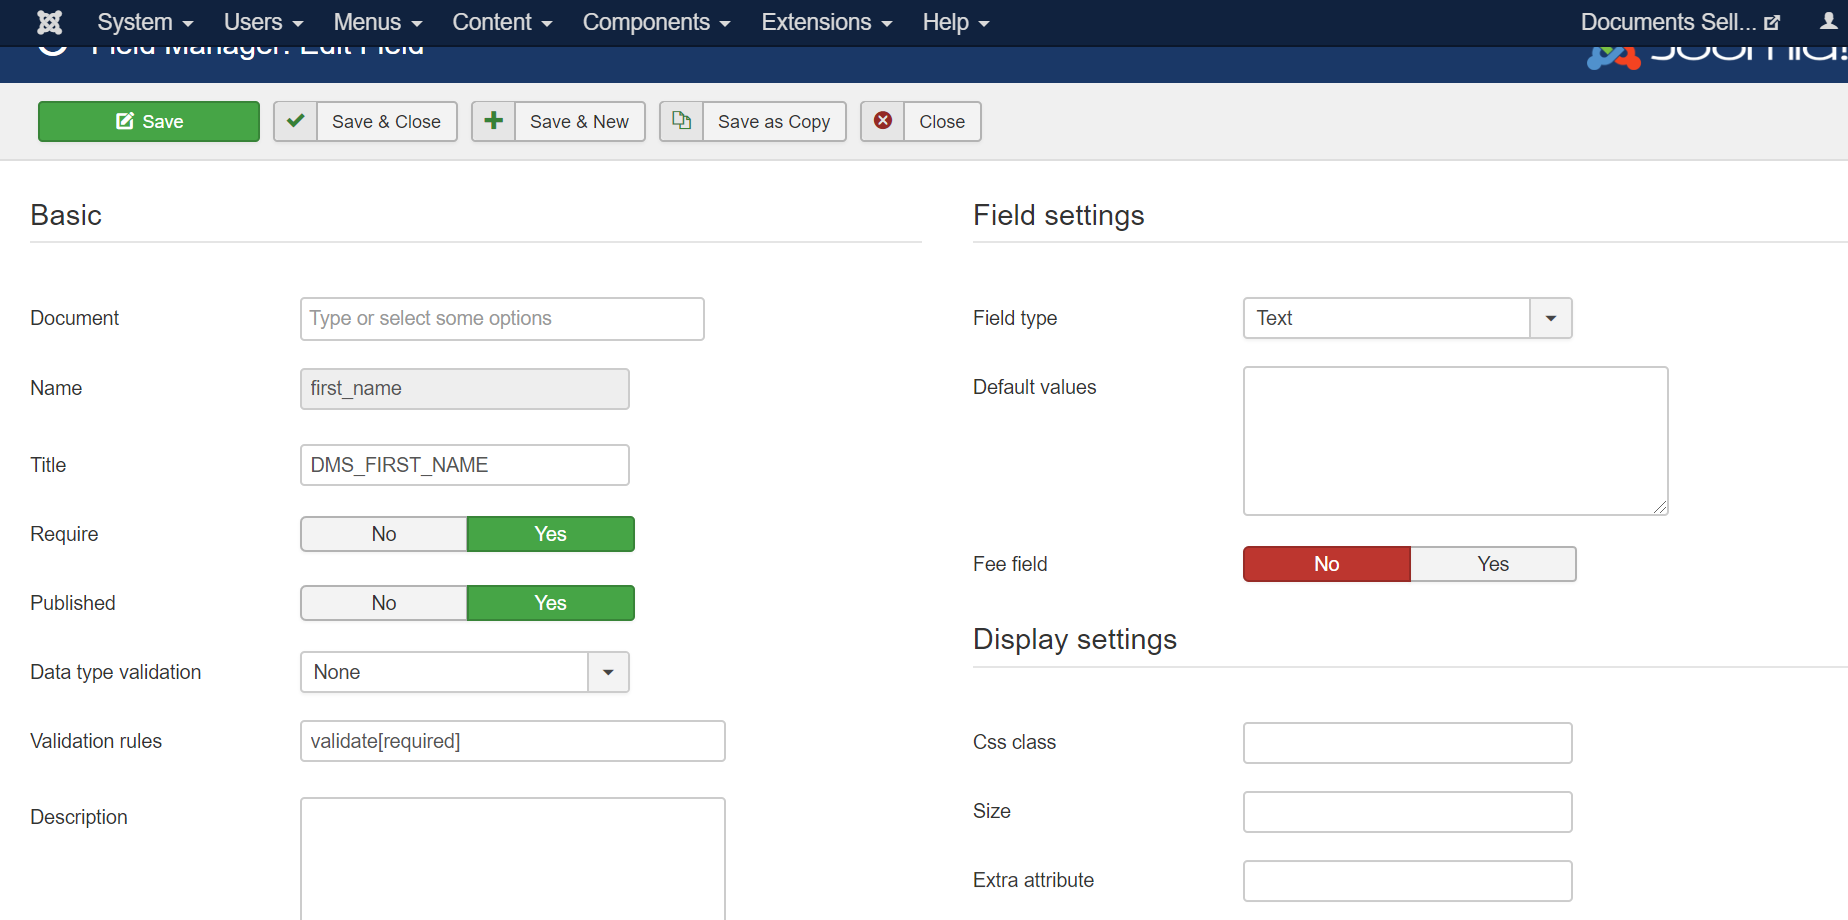Click the Document select options field

point(502,319)
